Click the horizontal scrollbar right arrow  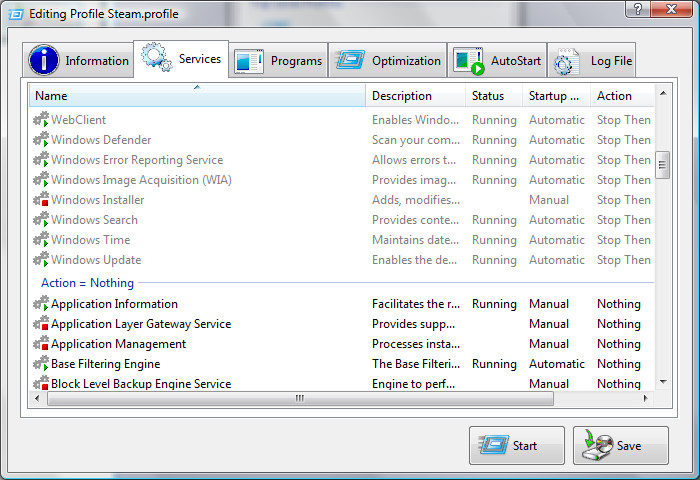(646, 398)
